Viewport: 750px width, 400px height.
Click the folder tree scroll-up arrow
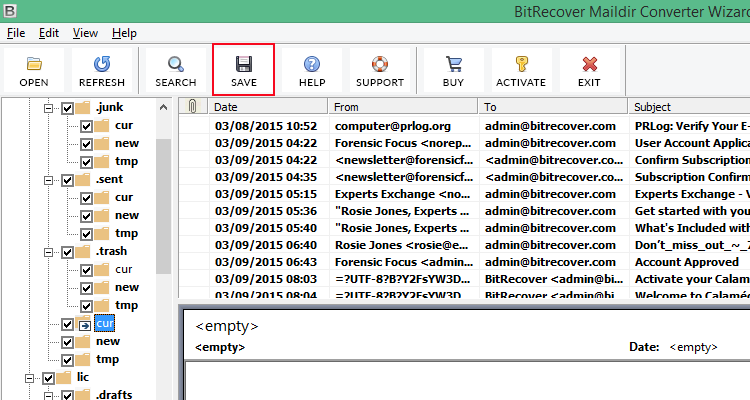click(163, 107)
